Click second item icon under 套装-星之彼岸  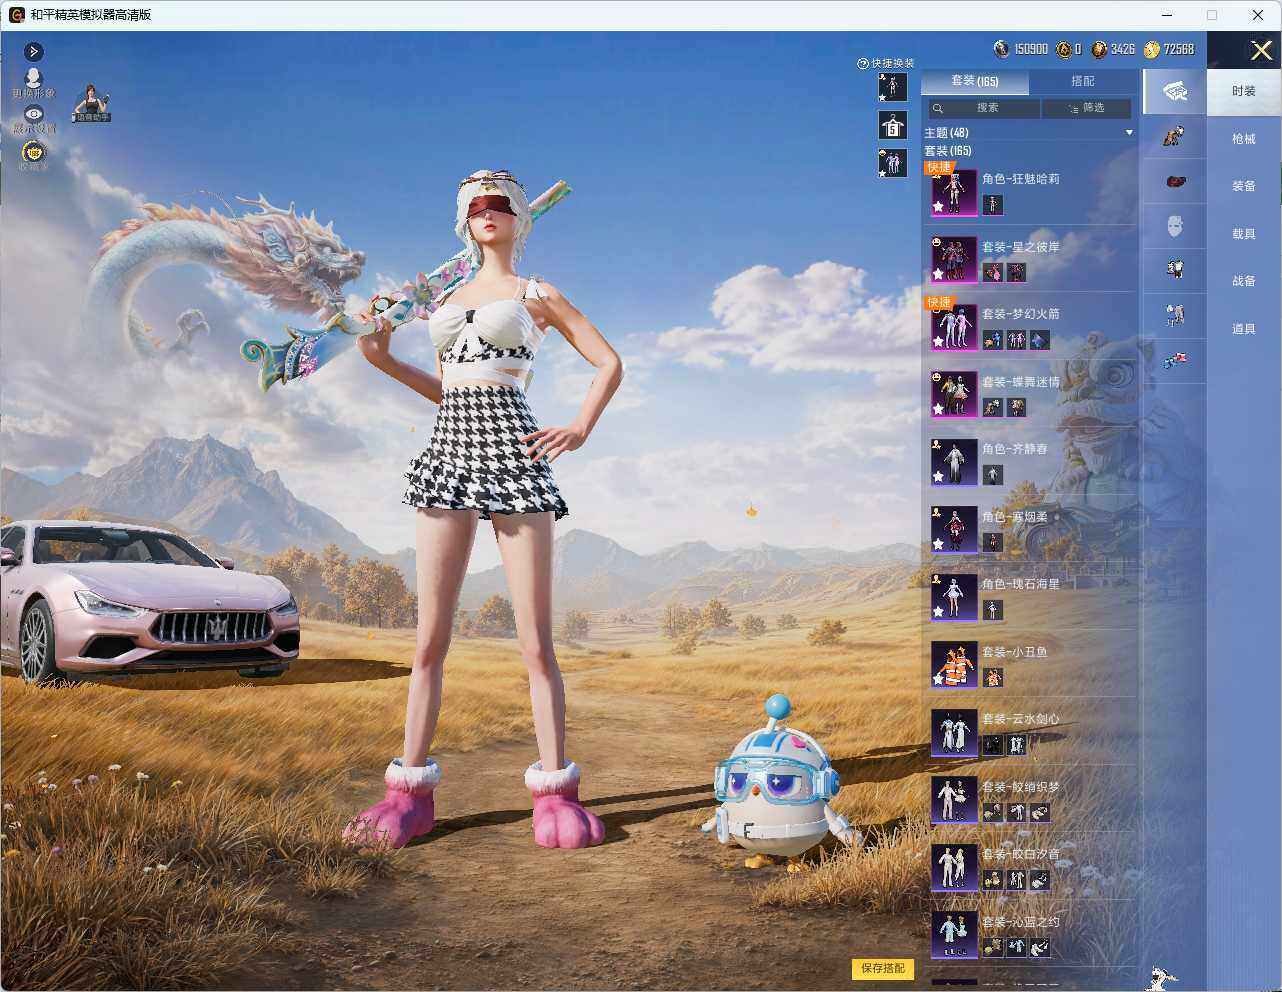click(x=1016, y=272)
